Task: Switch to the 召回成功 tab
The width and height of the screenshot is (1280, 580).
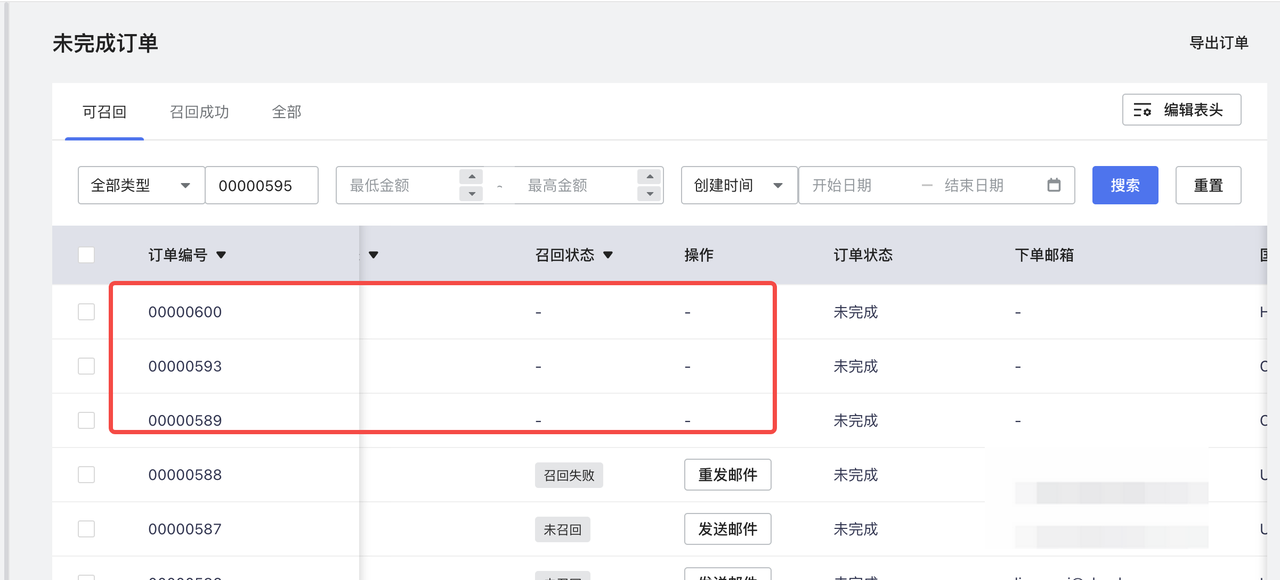Action: (199, 112)
